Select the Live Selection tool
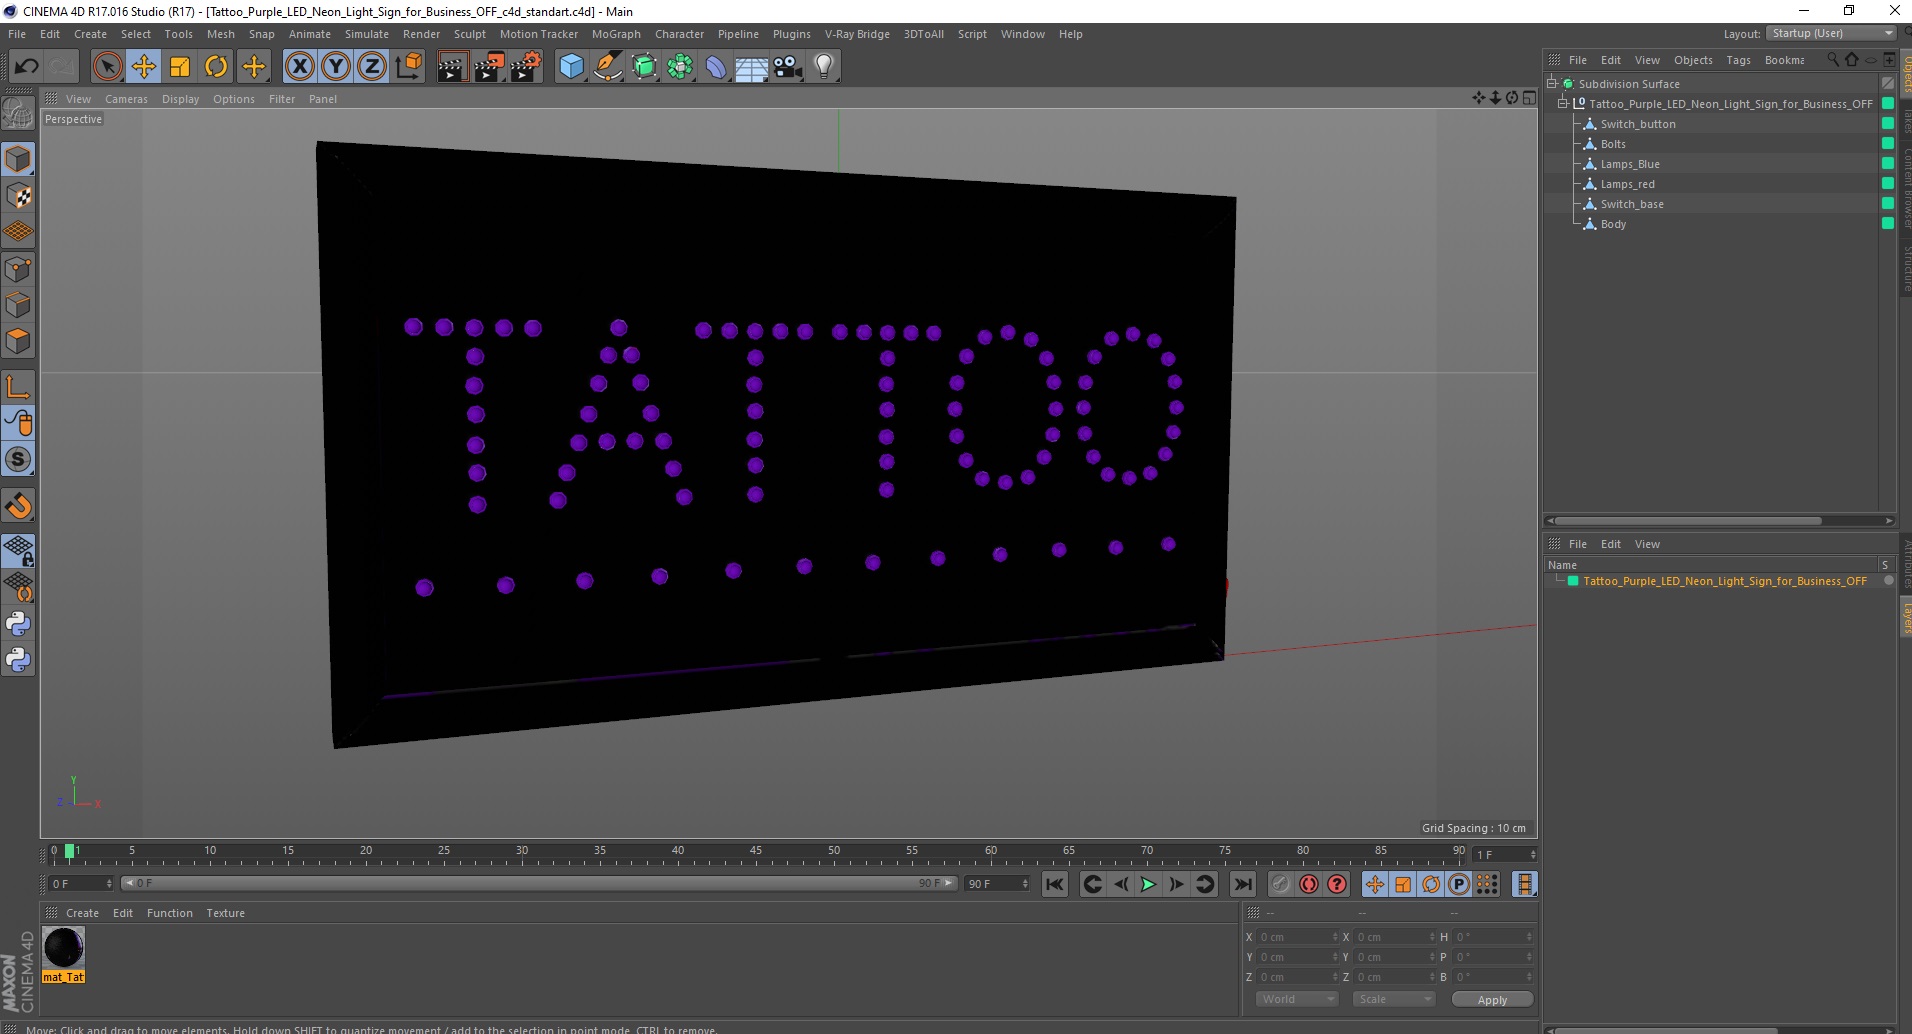Screen dimensions: 1912x1034 (107, 67)
